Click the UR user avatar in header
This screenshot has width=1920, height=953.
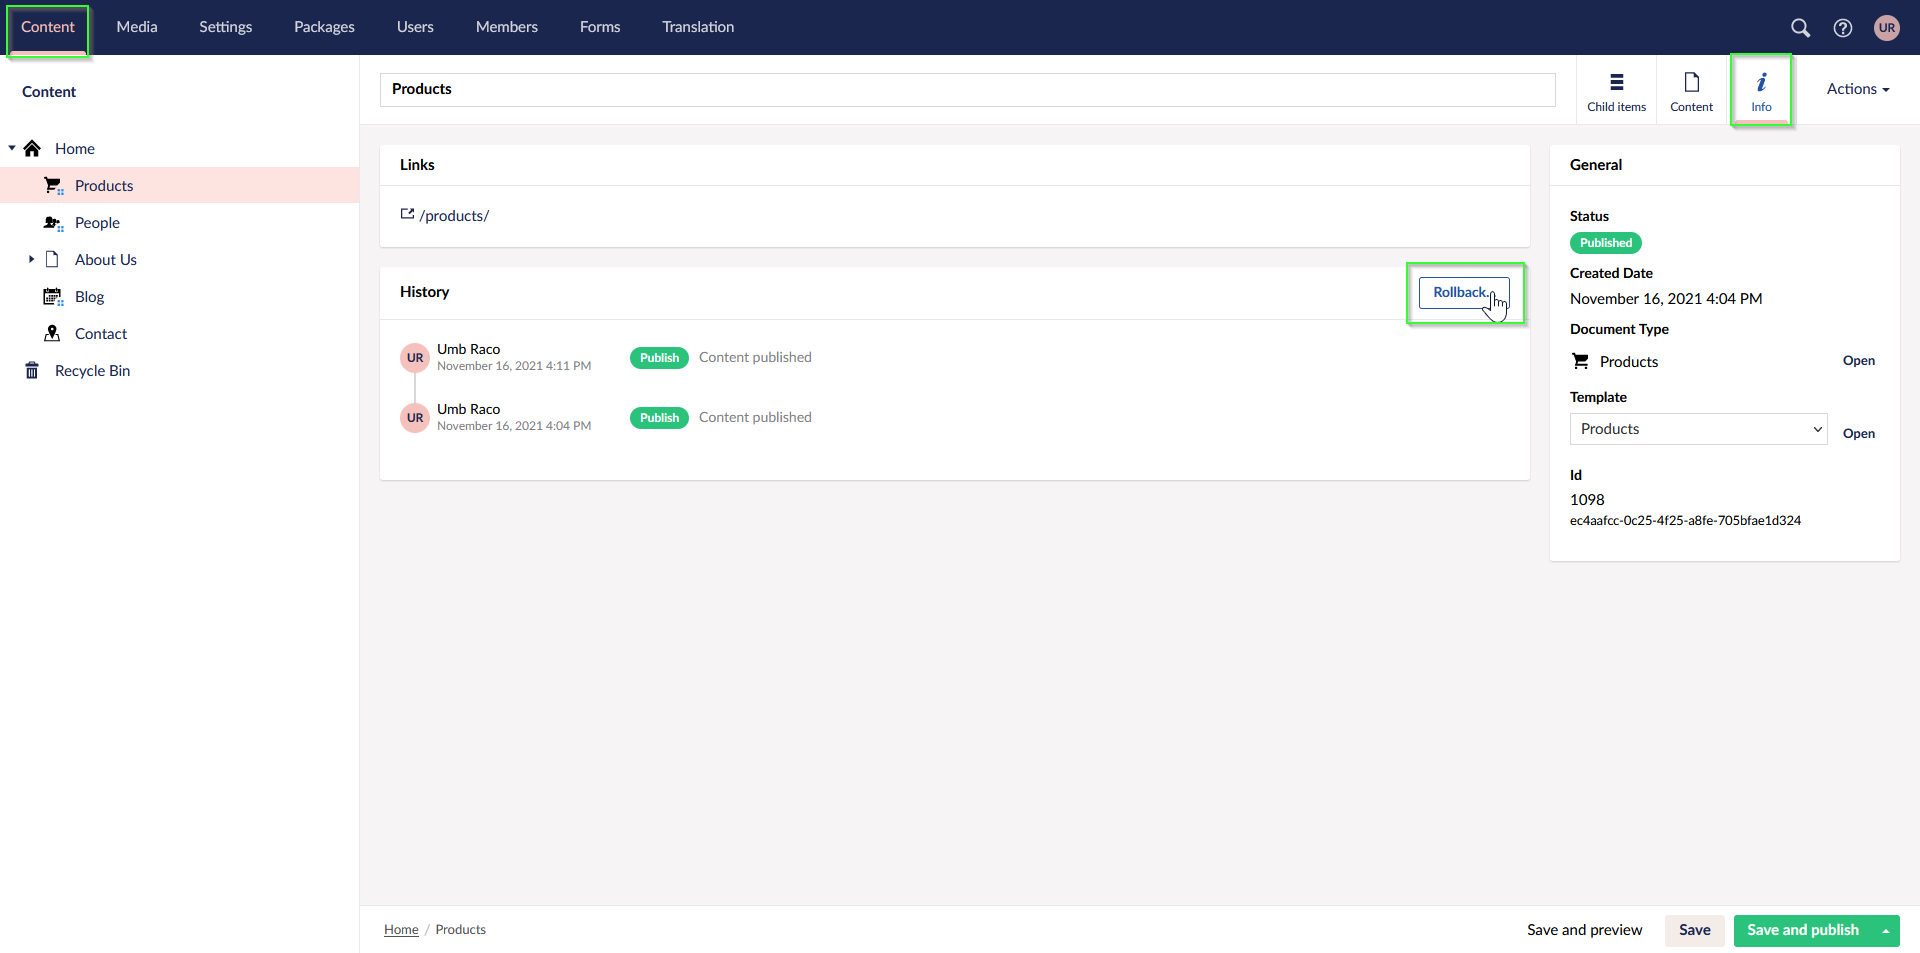click(1886, 28)
